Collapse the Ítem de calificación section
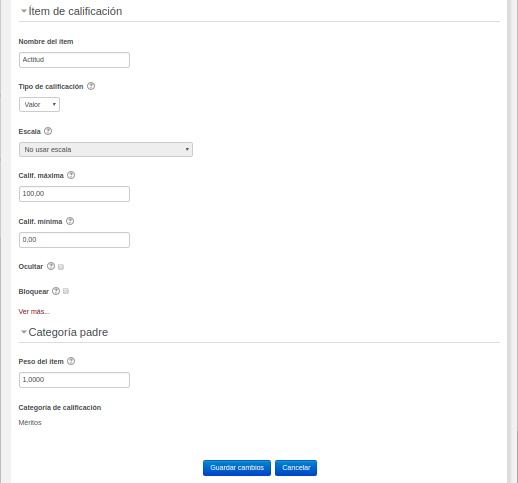Screen dimensions: 518x483 tap(24, 11)
